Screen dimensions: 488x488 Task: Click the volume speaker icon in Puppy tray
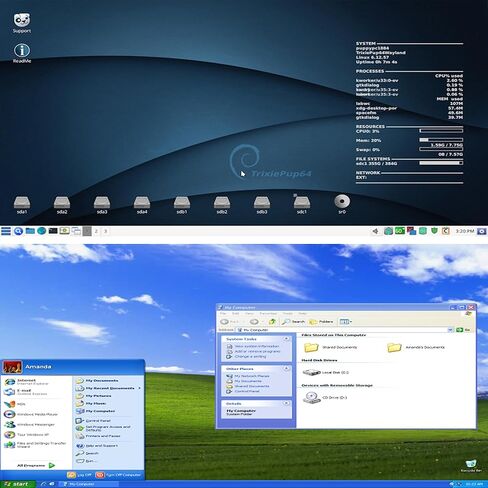(x=376, y=231)
